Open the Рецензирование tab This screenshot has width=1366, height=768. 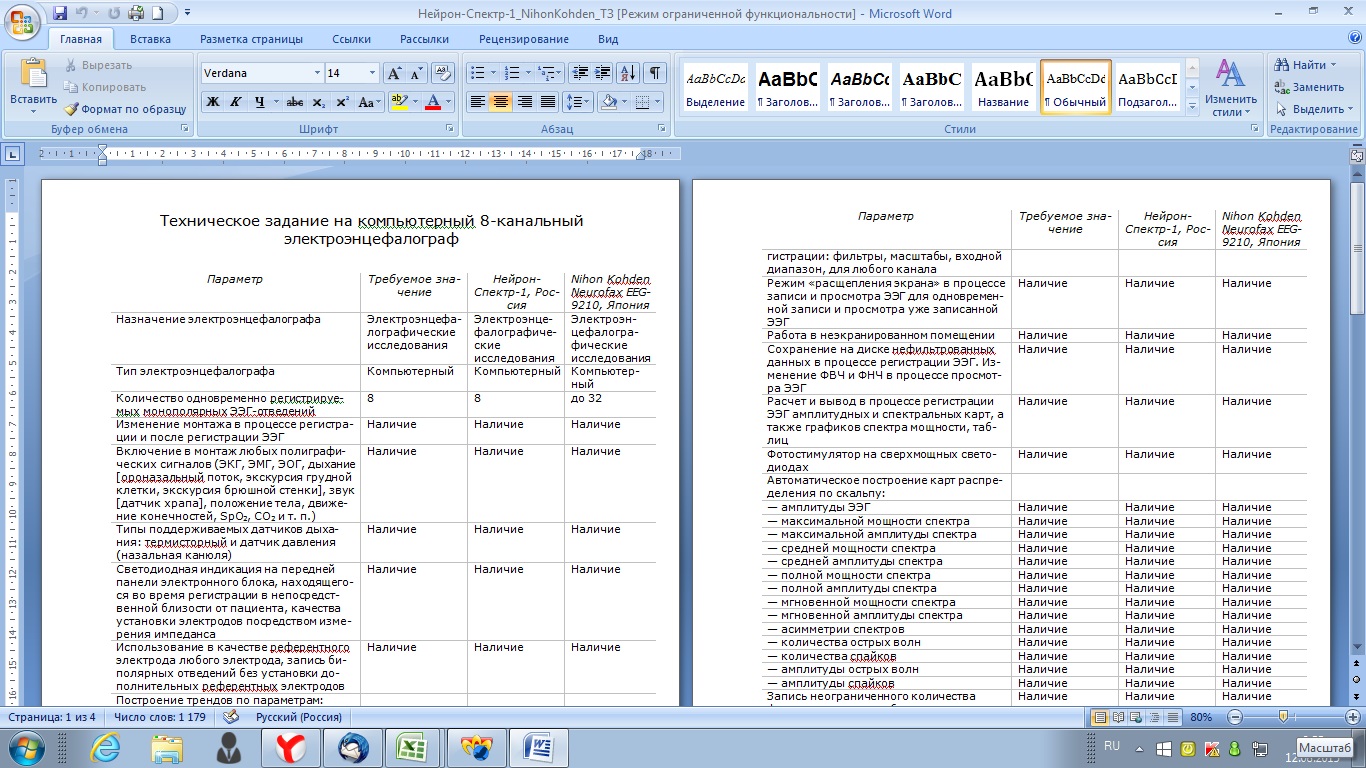tap(523, 39)
